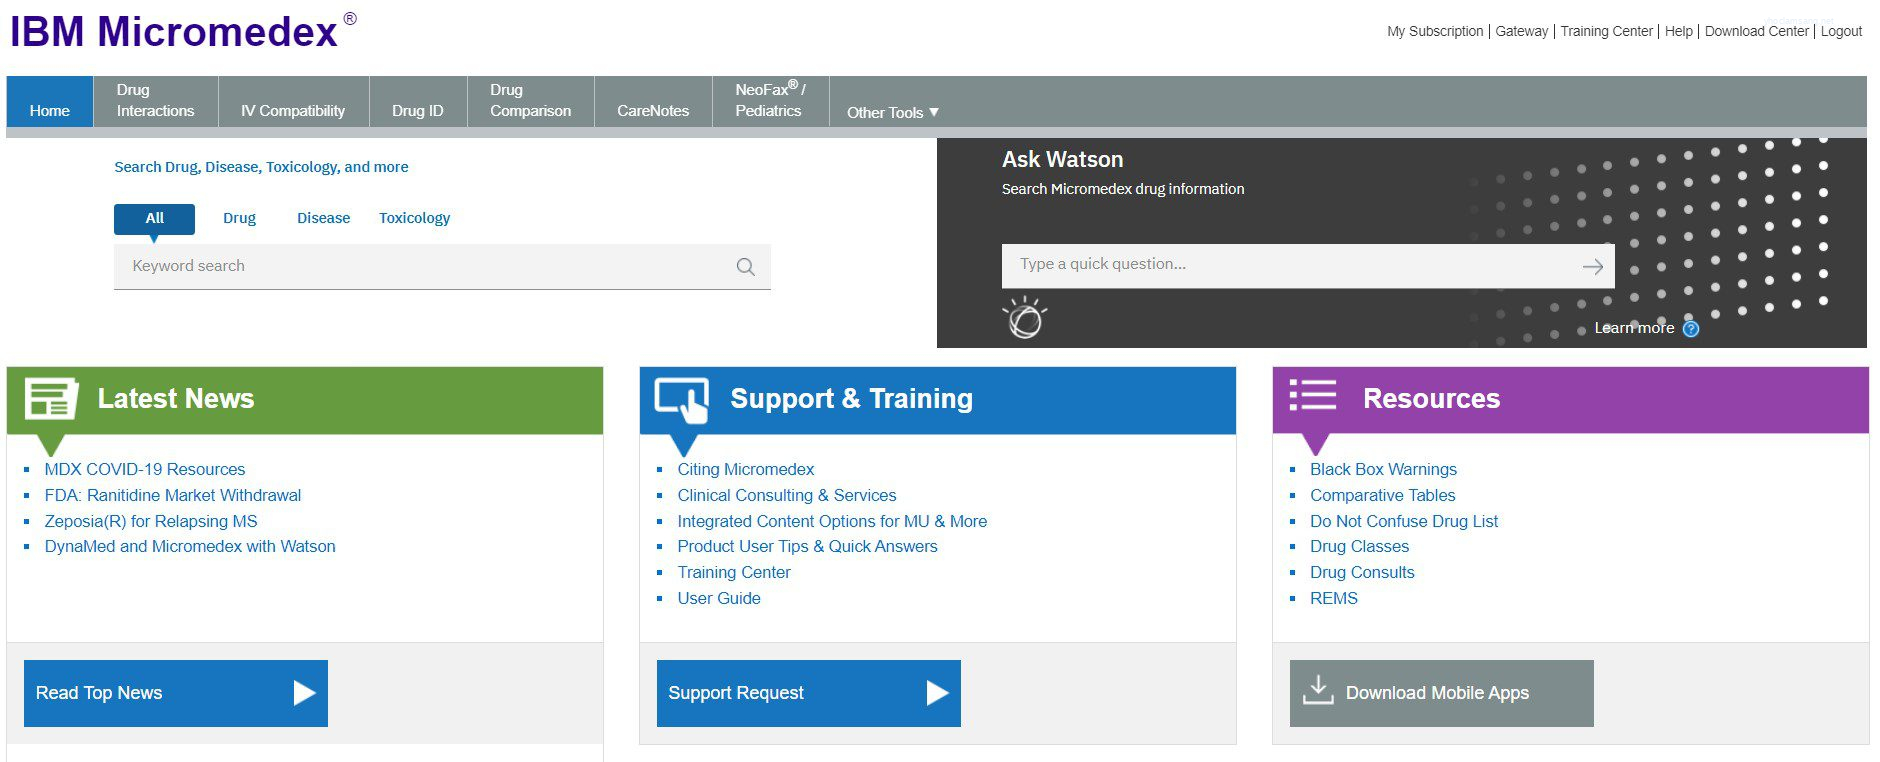Click the Download Mobile Apps button

1442,693
